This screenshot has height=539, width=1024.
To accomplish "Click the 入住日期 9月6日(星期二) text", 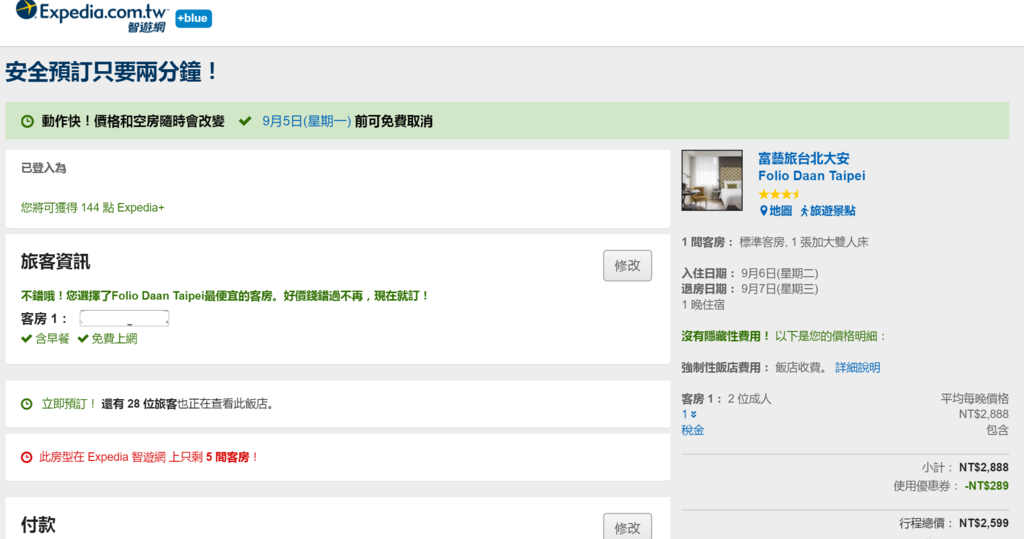I will pos(750,273).
